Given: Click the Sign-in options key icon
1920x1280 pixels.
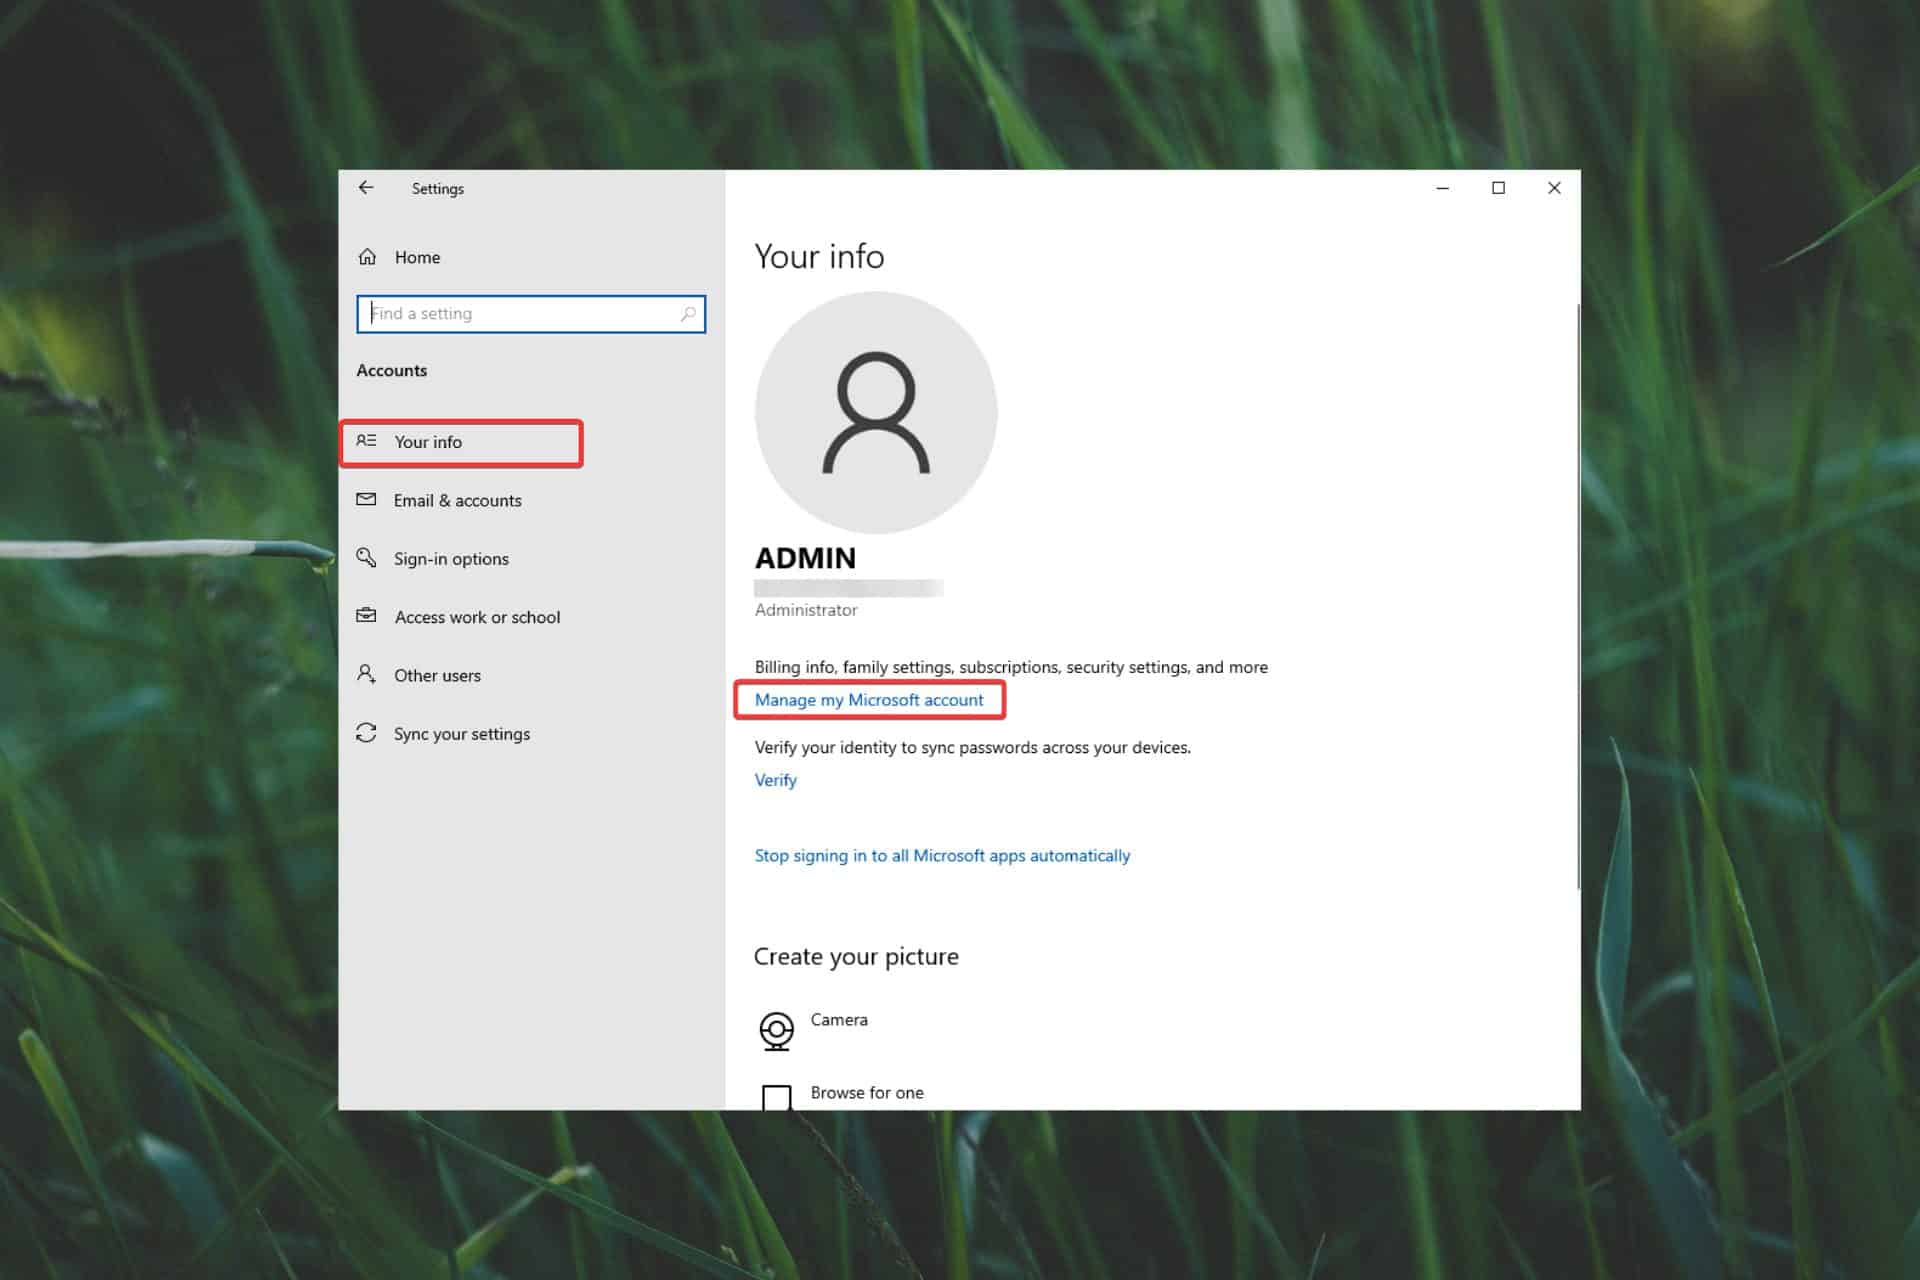Looking at the screenshot, I should pos(366,557).
